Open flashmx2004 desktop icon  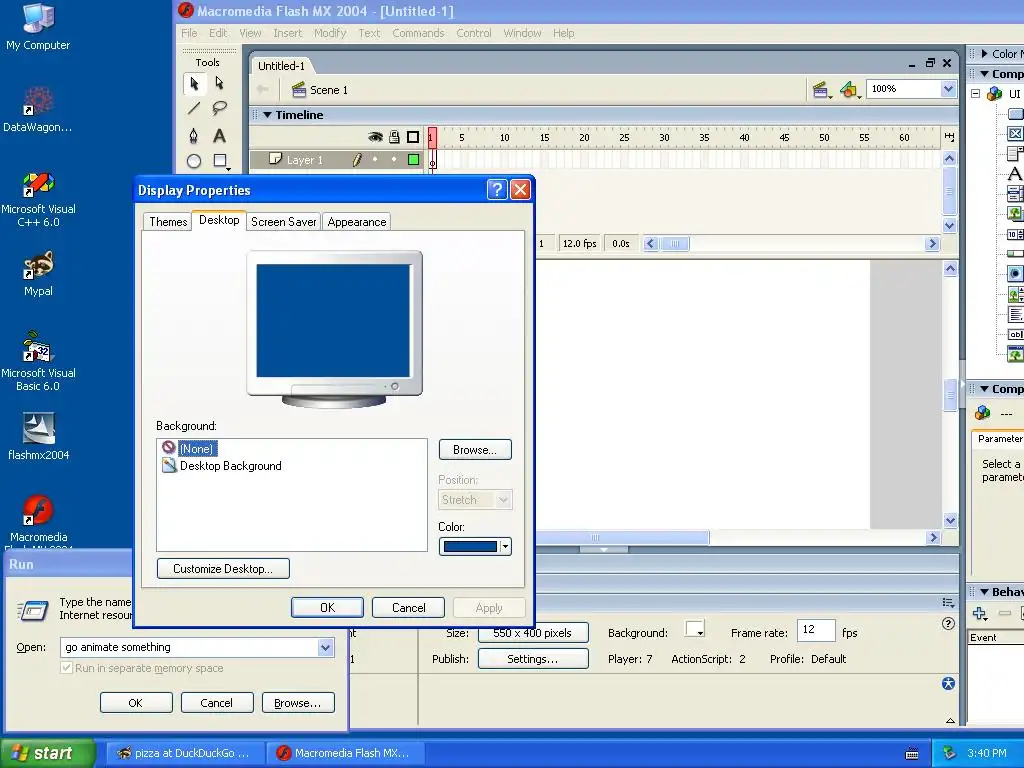(39, 437)
